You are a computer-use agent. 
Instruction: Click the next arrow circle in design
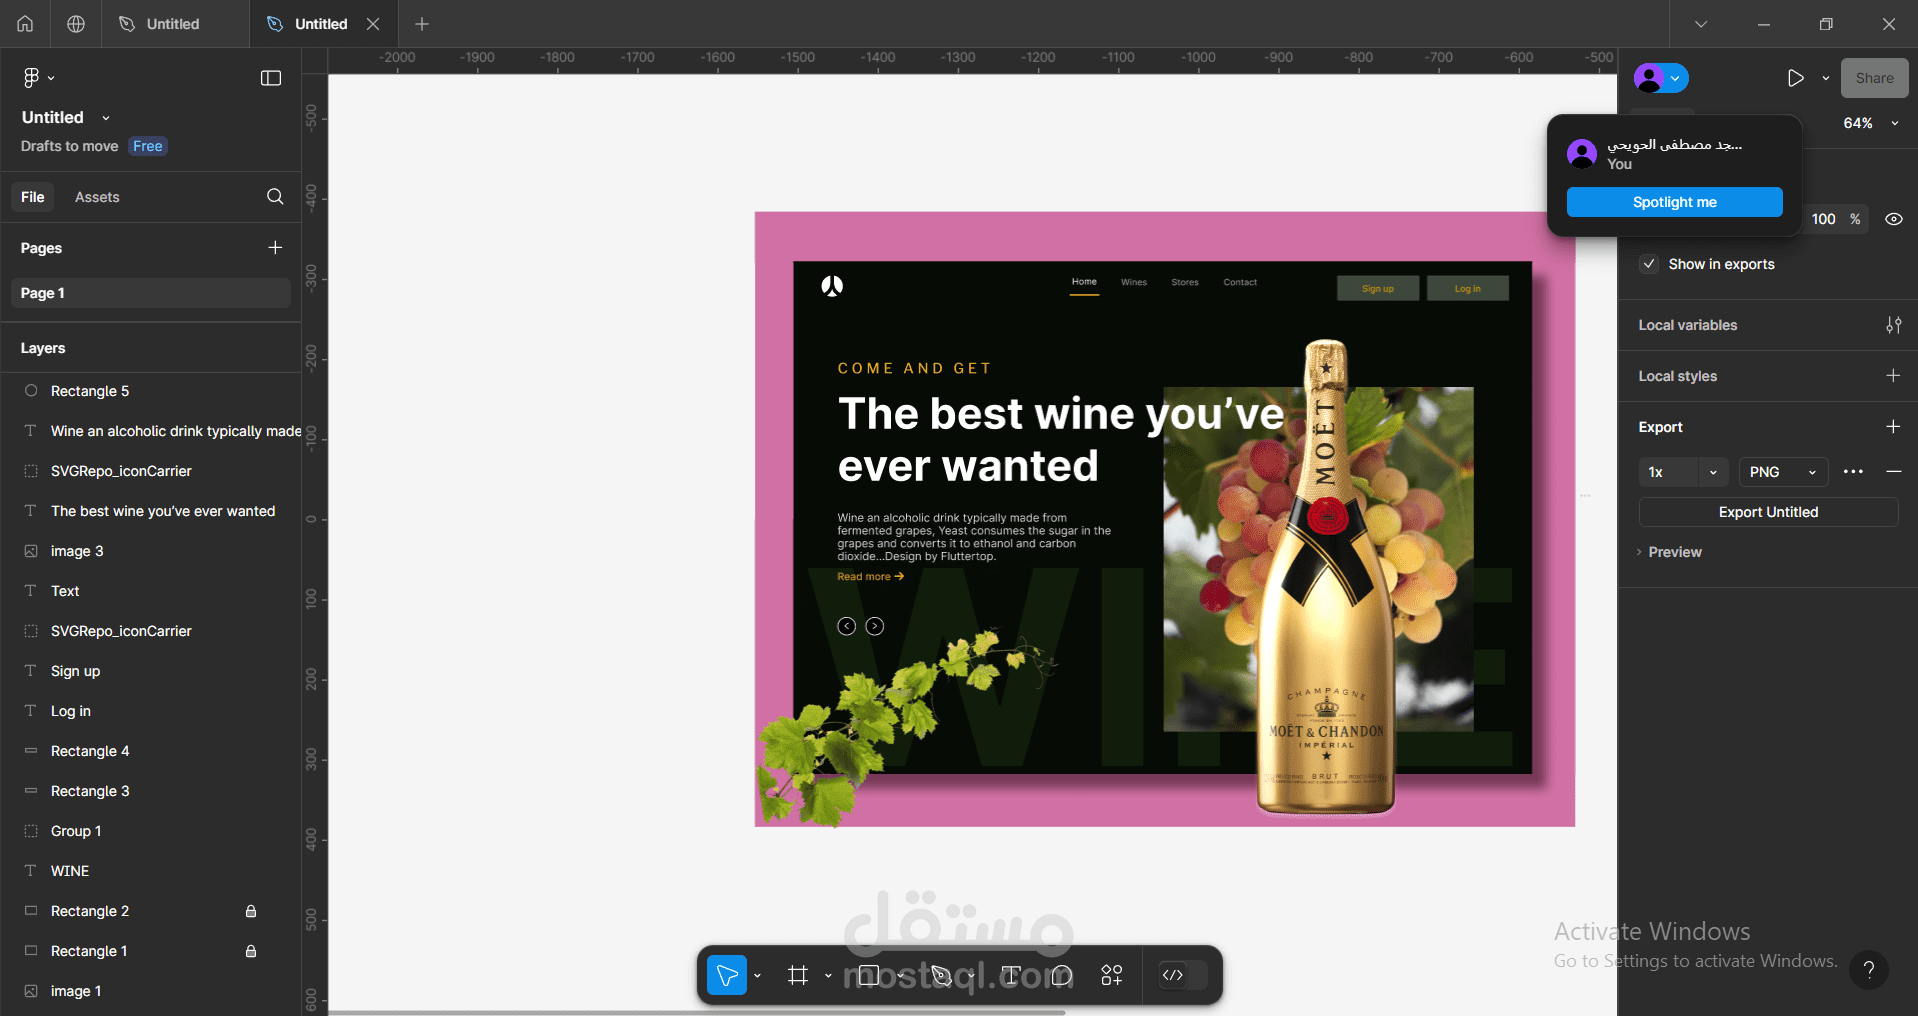pyautogui.click(x=875, y=626)
